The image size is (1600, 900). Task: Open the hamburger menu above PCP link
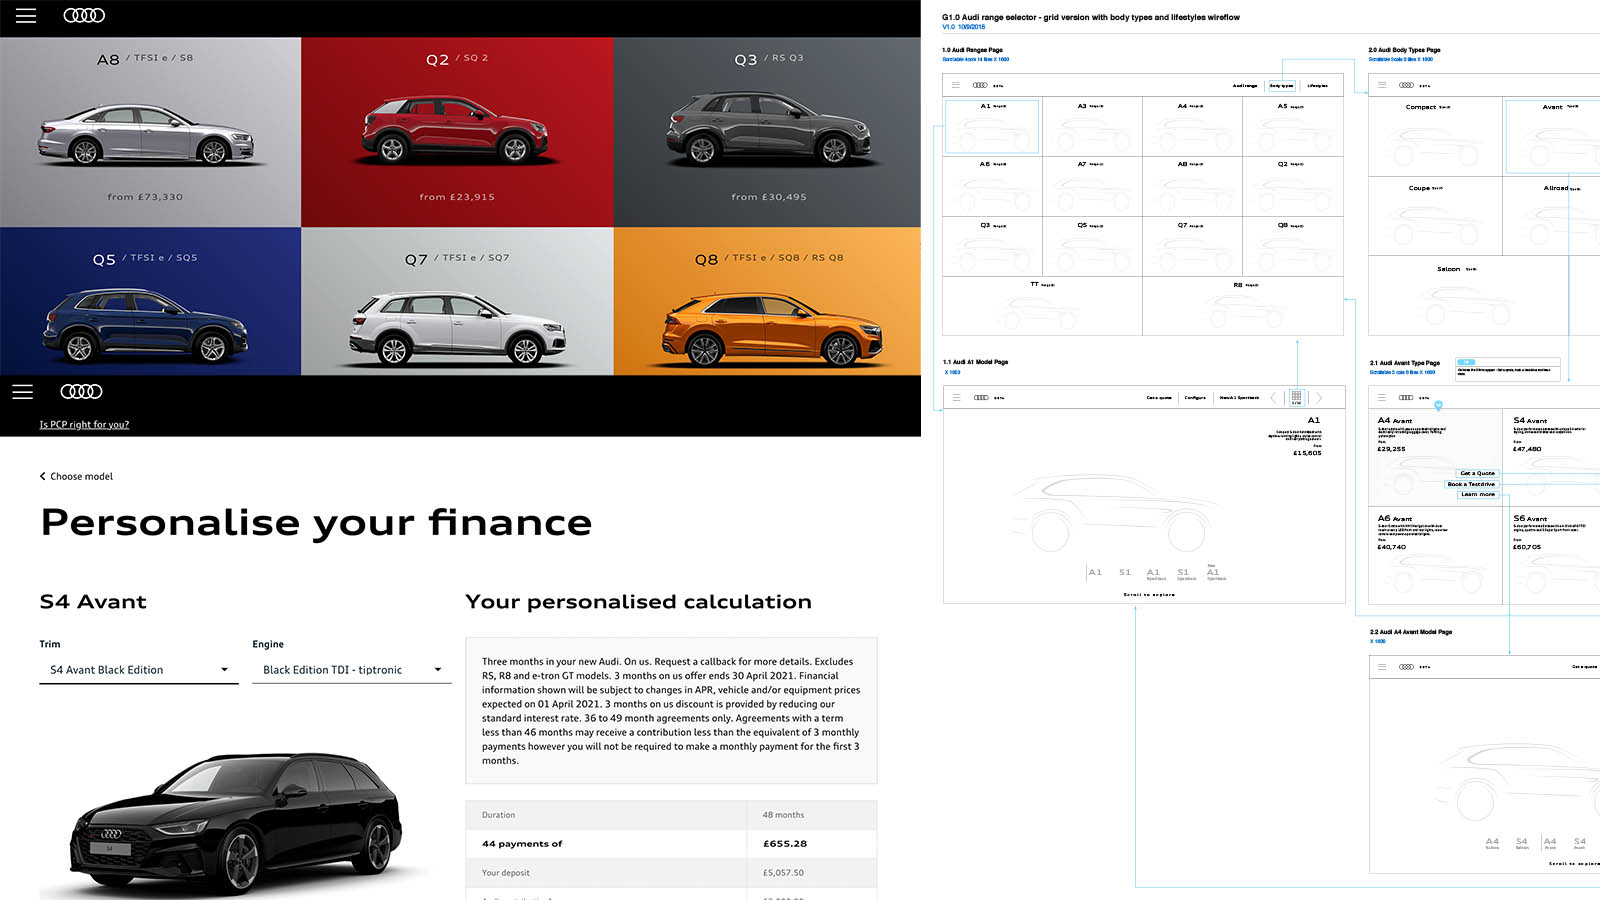click(x=23, y=392)
